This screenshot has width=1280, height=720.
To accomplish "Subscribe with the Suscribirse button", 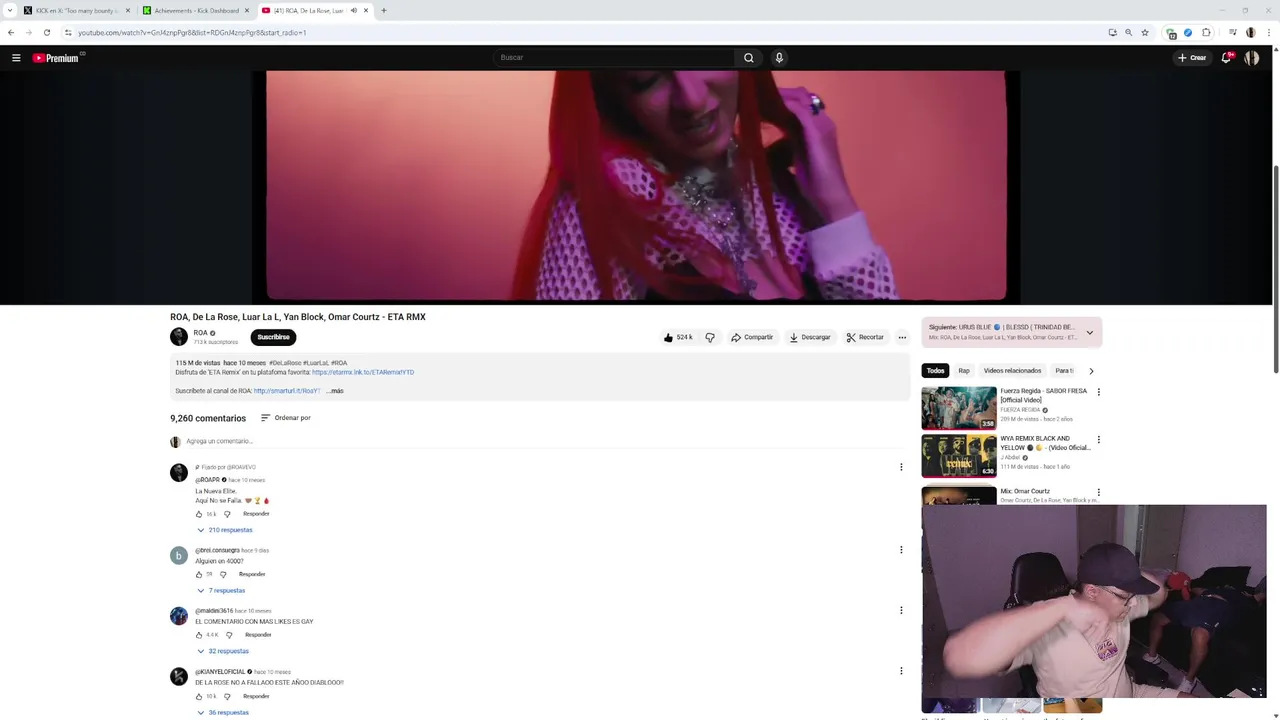I will tap(273, 337).
